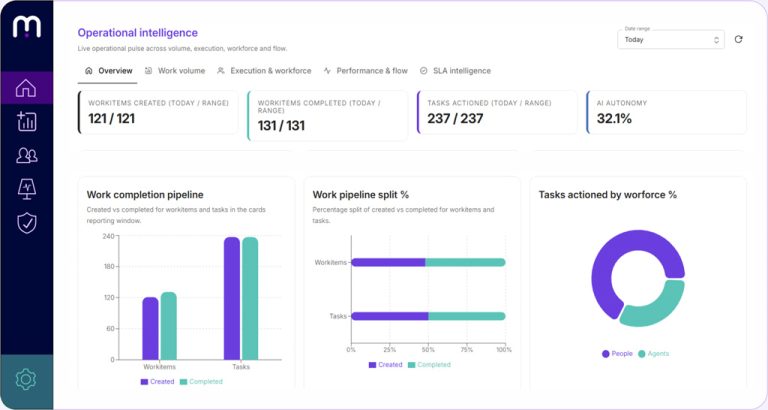Click the Tasks actioned by worforce % heading
Screen dimensions: 768x410
tap(607, 194)
